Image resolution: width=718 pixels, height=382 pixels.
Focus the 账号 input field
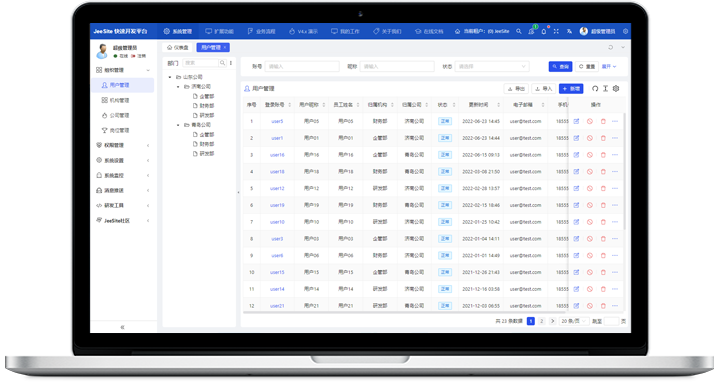(302, 66)
